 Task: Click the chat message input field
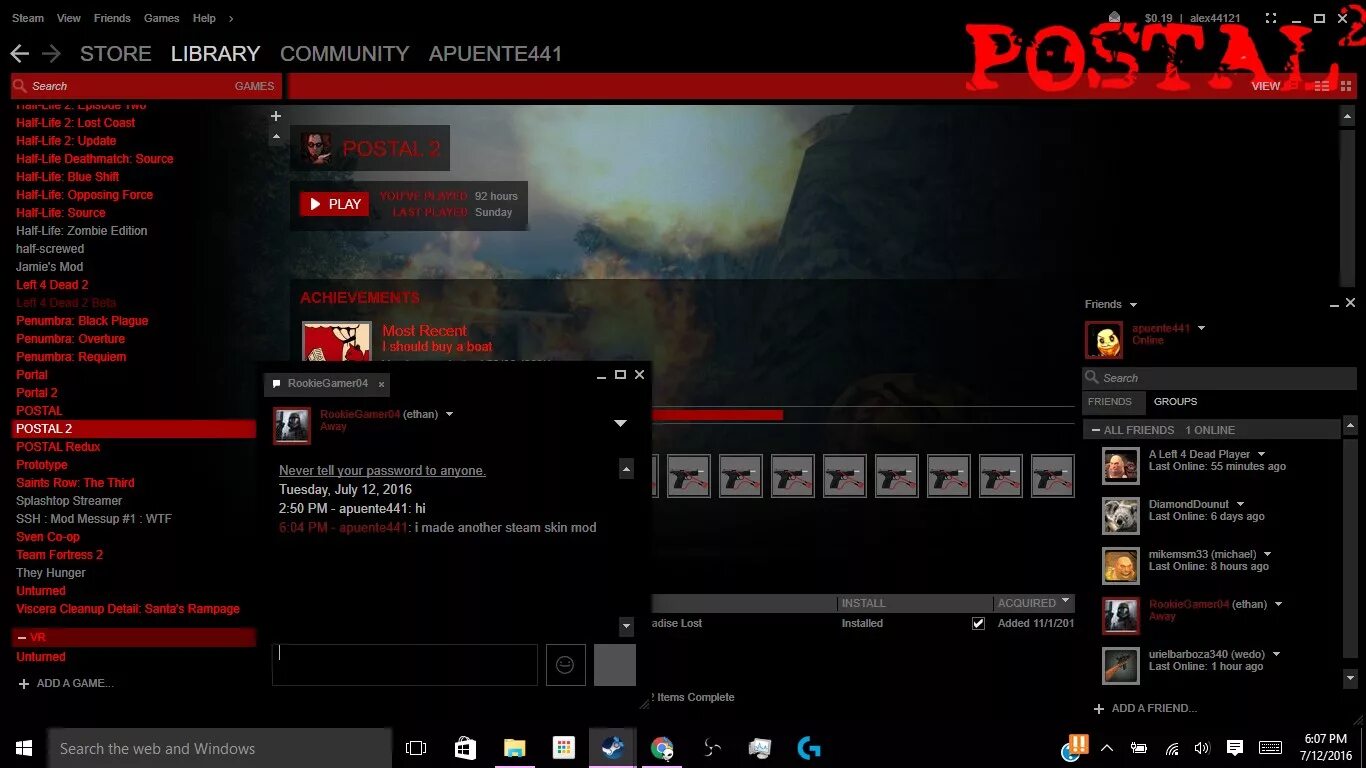[405, 665]
